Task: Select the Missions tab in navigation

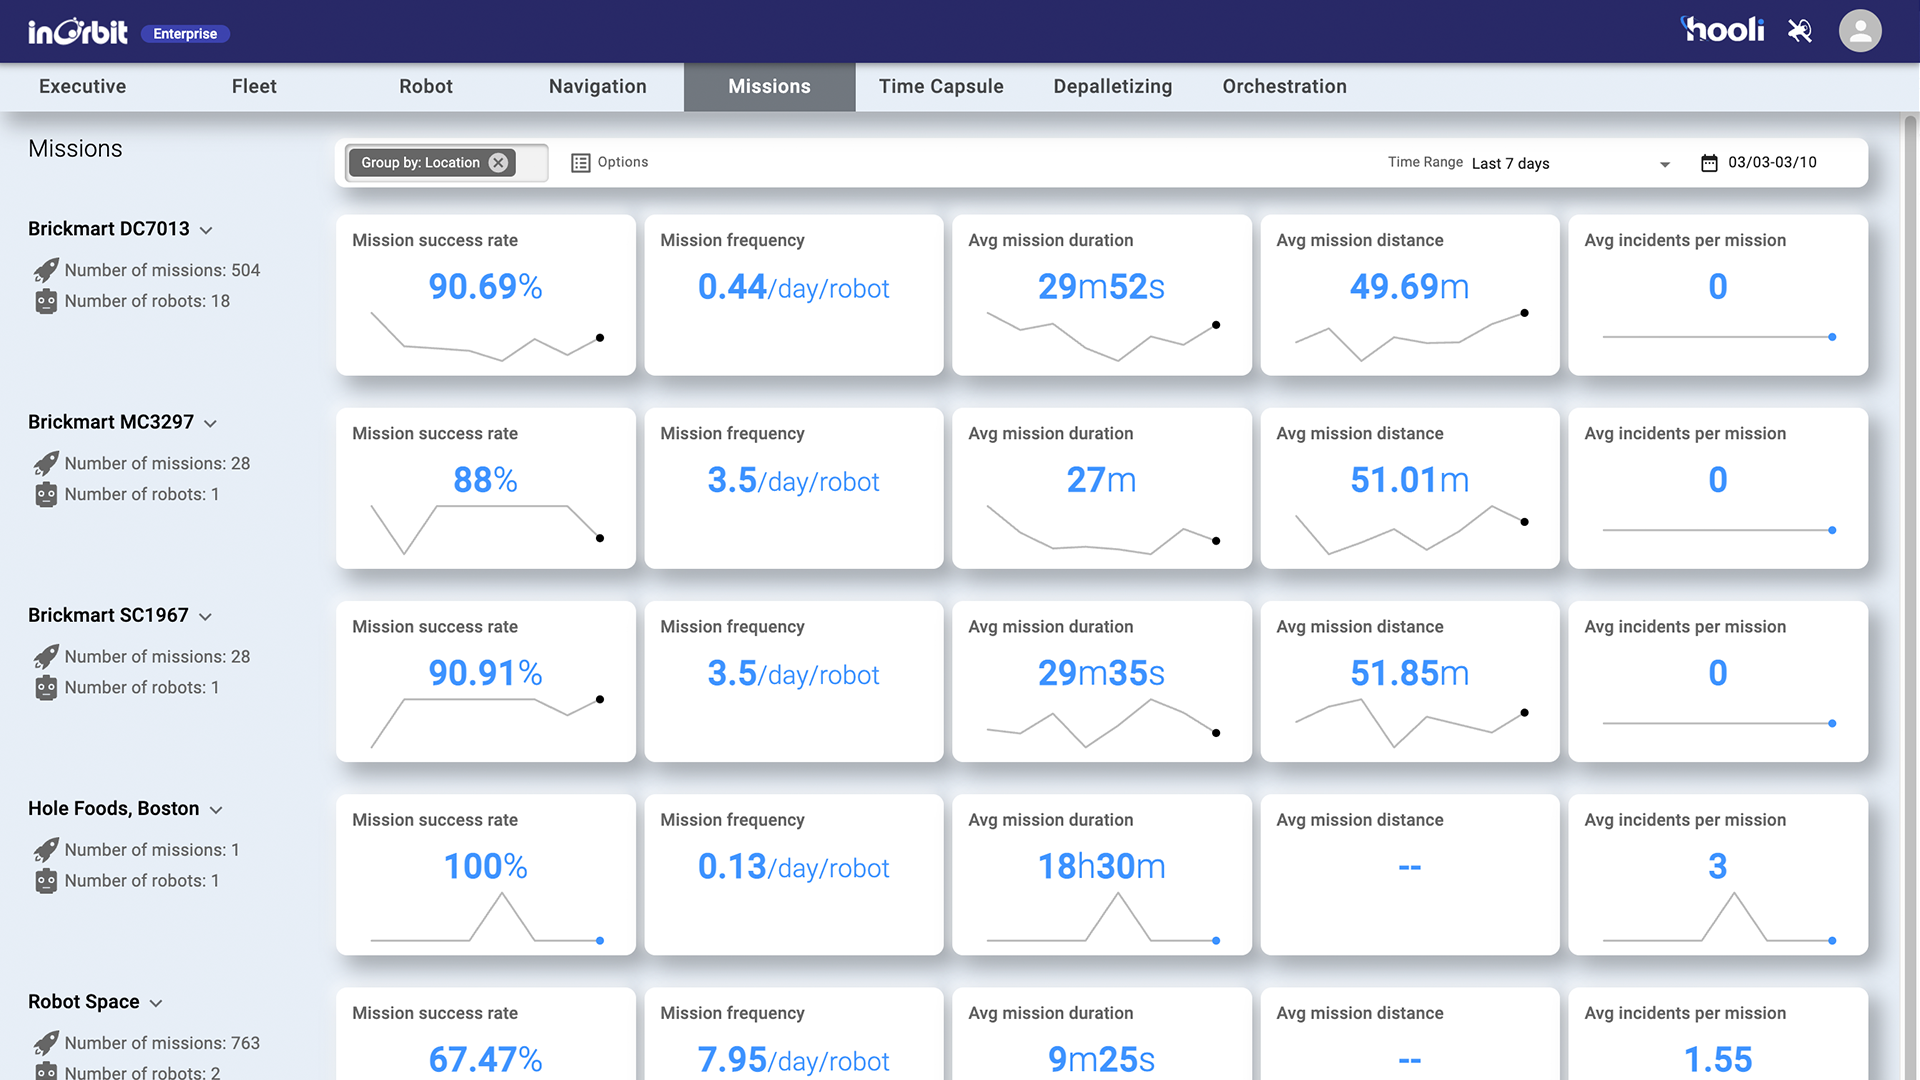Action: tap(769, 86)
